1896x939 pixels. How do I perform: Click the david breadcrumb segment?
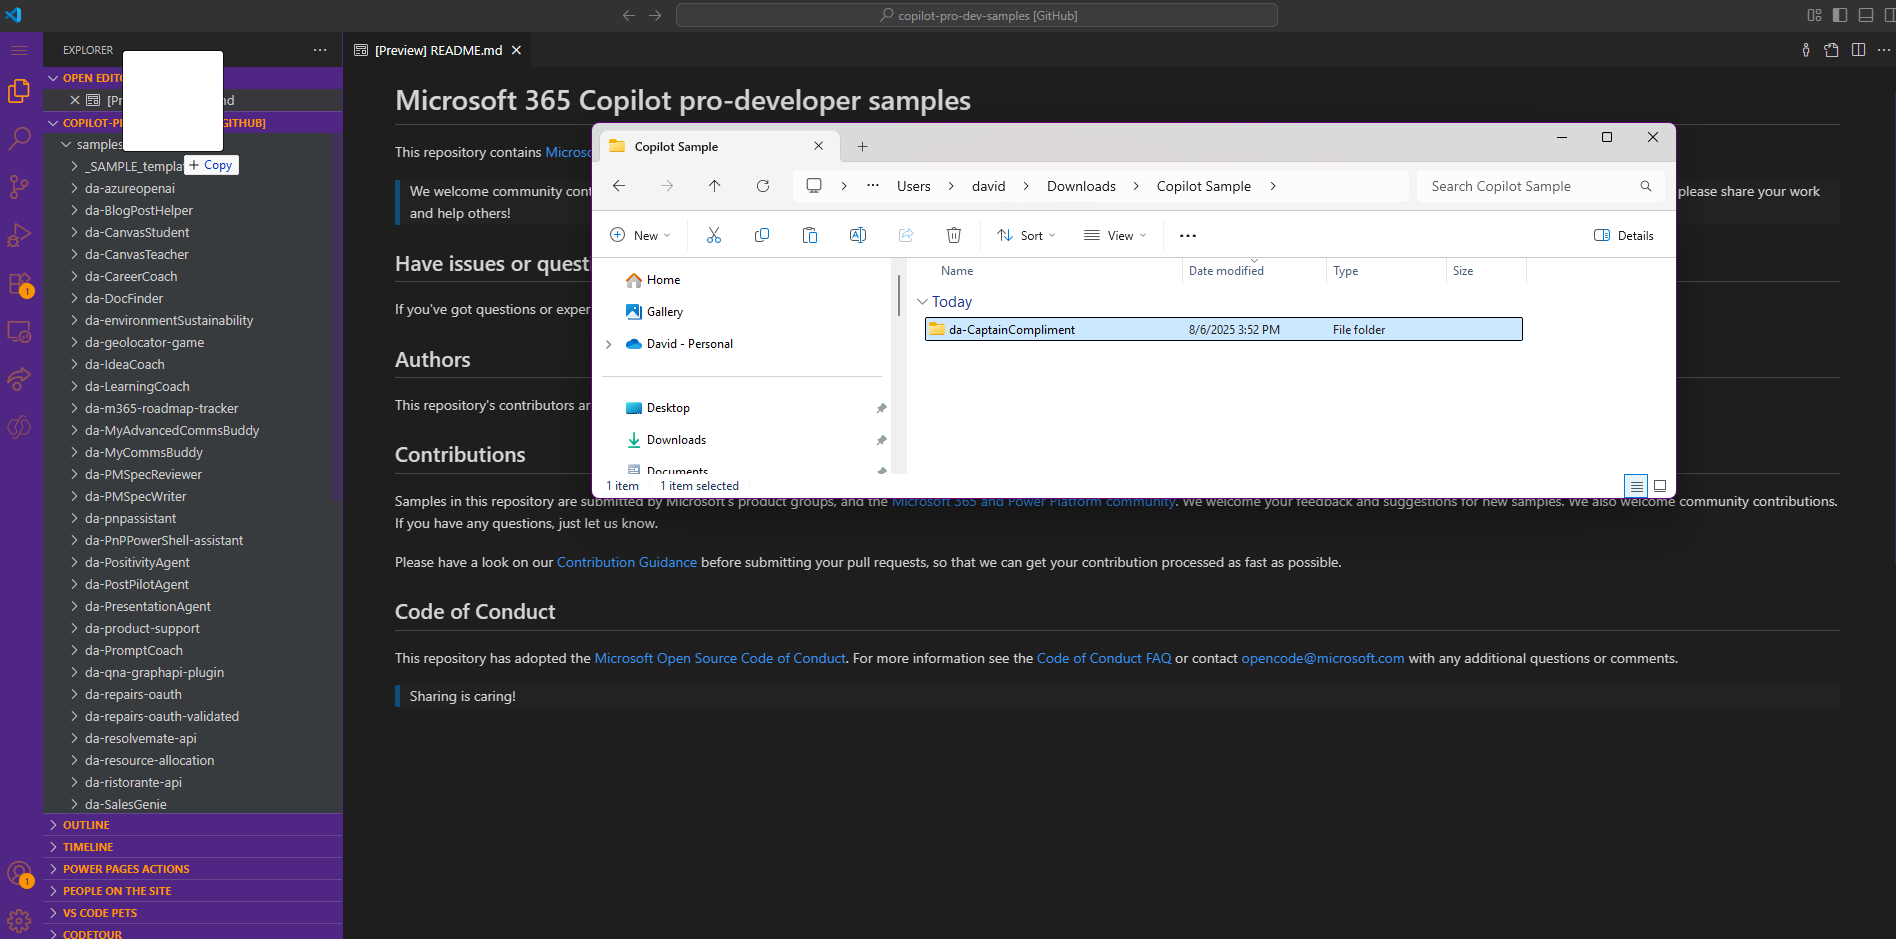(988, 186)
